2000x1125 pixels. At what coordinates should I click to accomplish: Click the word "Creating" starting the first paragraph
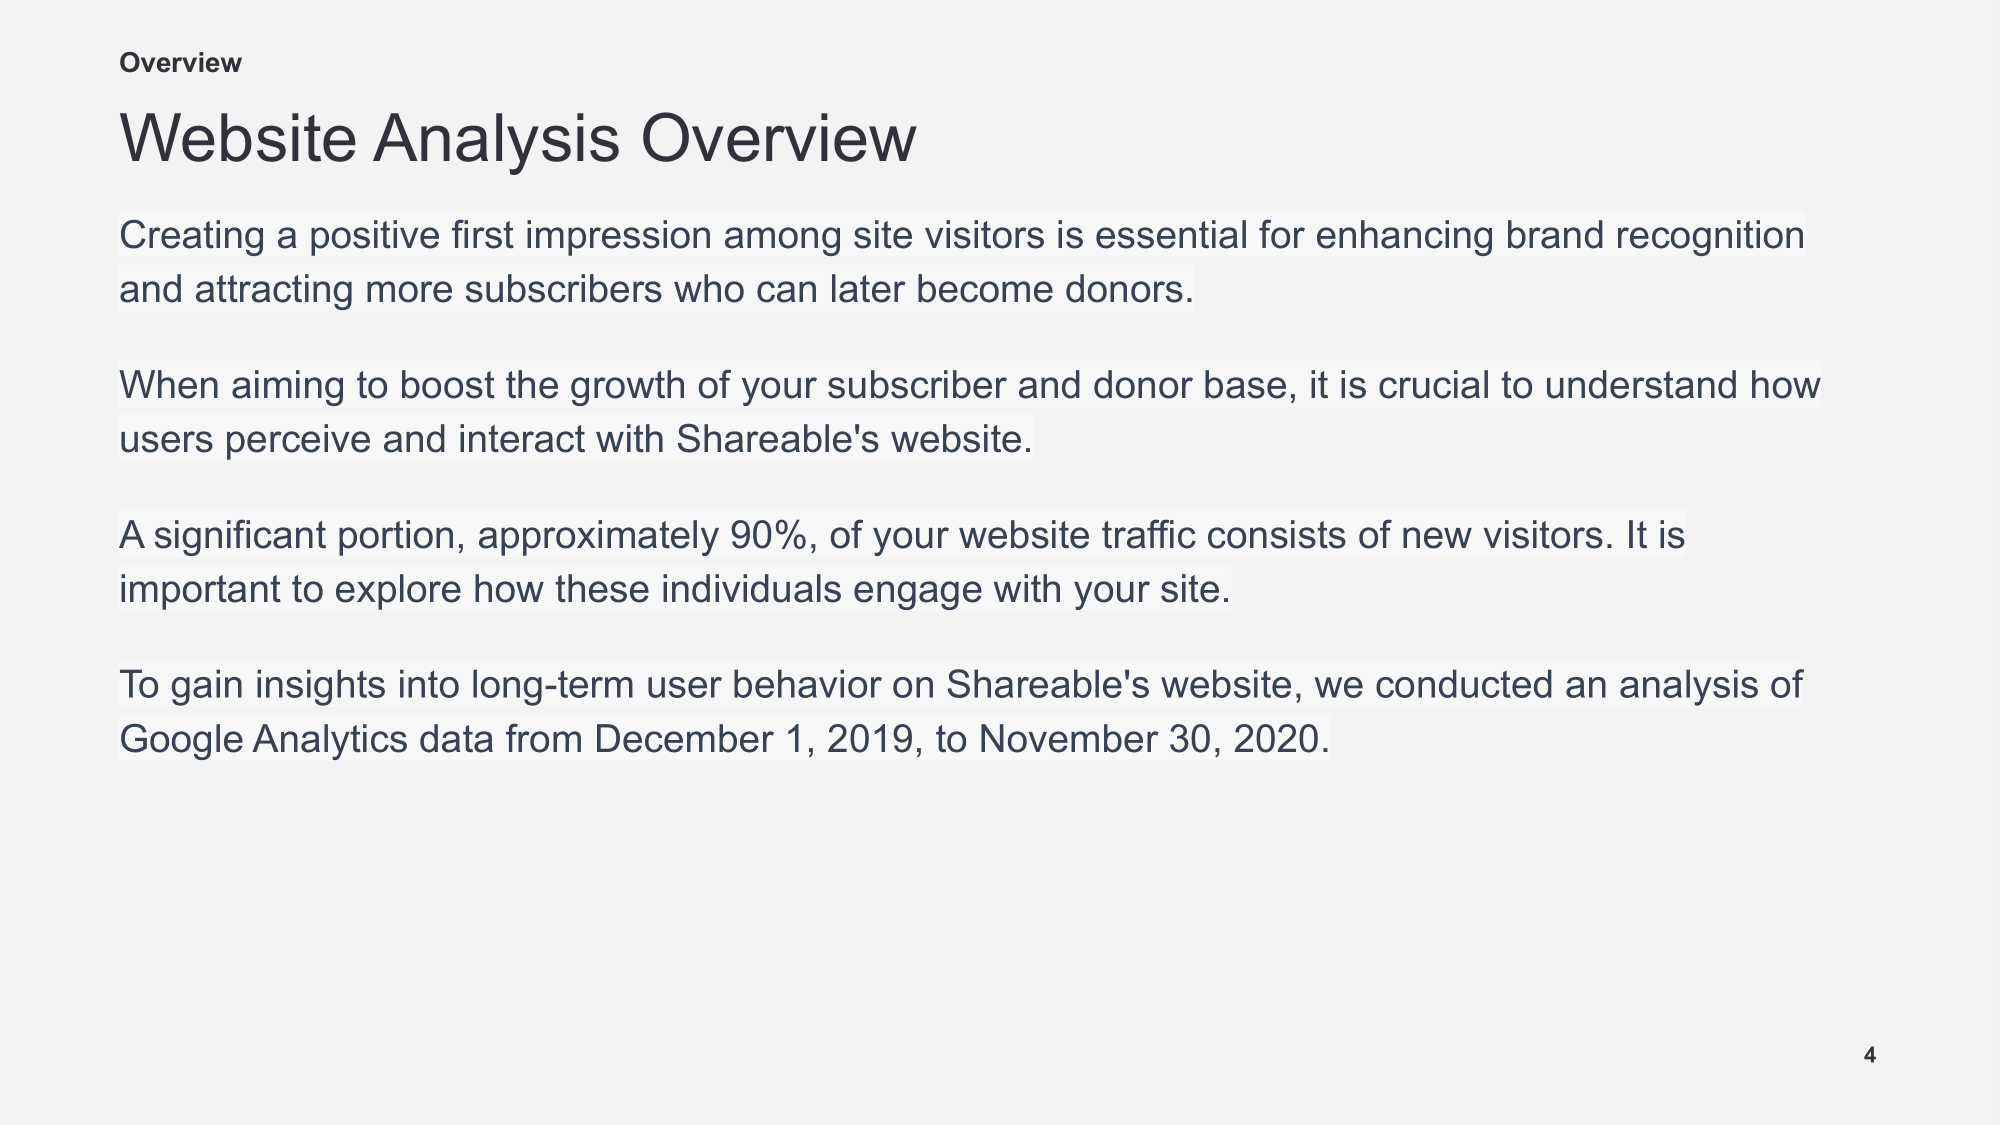click(192, 236)
